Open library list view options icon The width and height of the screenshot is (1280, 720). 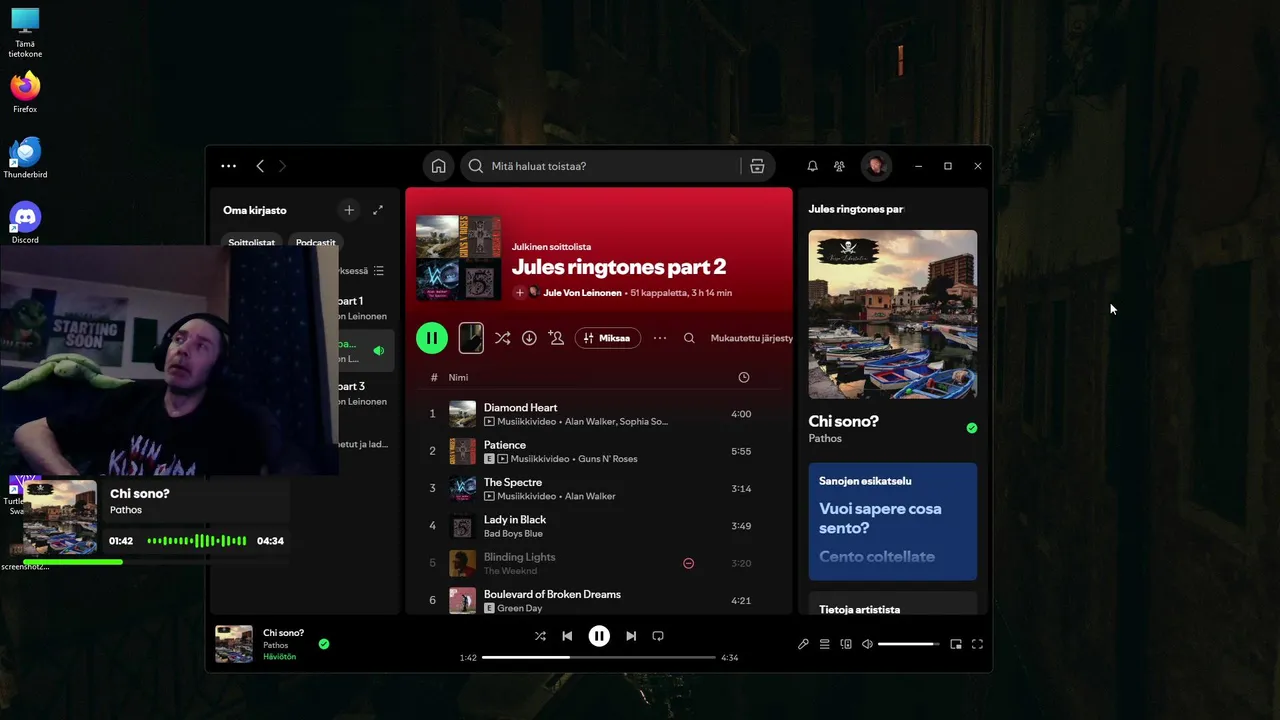[378, 271]
